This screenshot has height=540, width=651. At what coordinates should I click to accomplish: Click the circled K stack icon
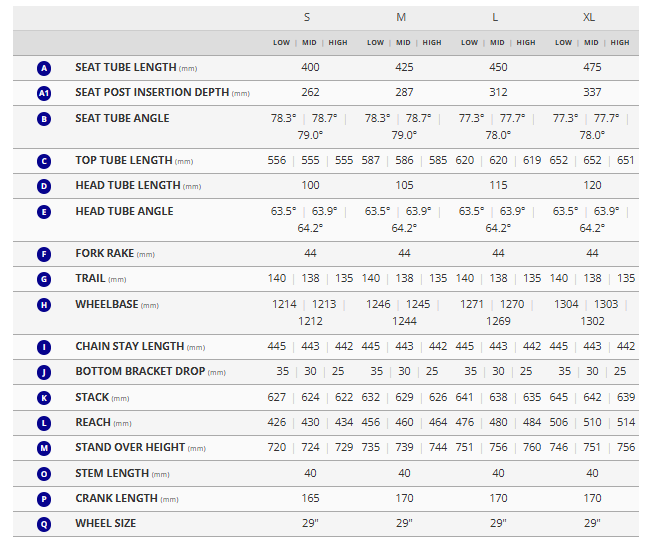pos(44,398)
